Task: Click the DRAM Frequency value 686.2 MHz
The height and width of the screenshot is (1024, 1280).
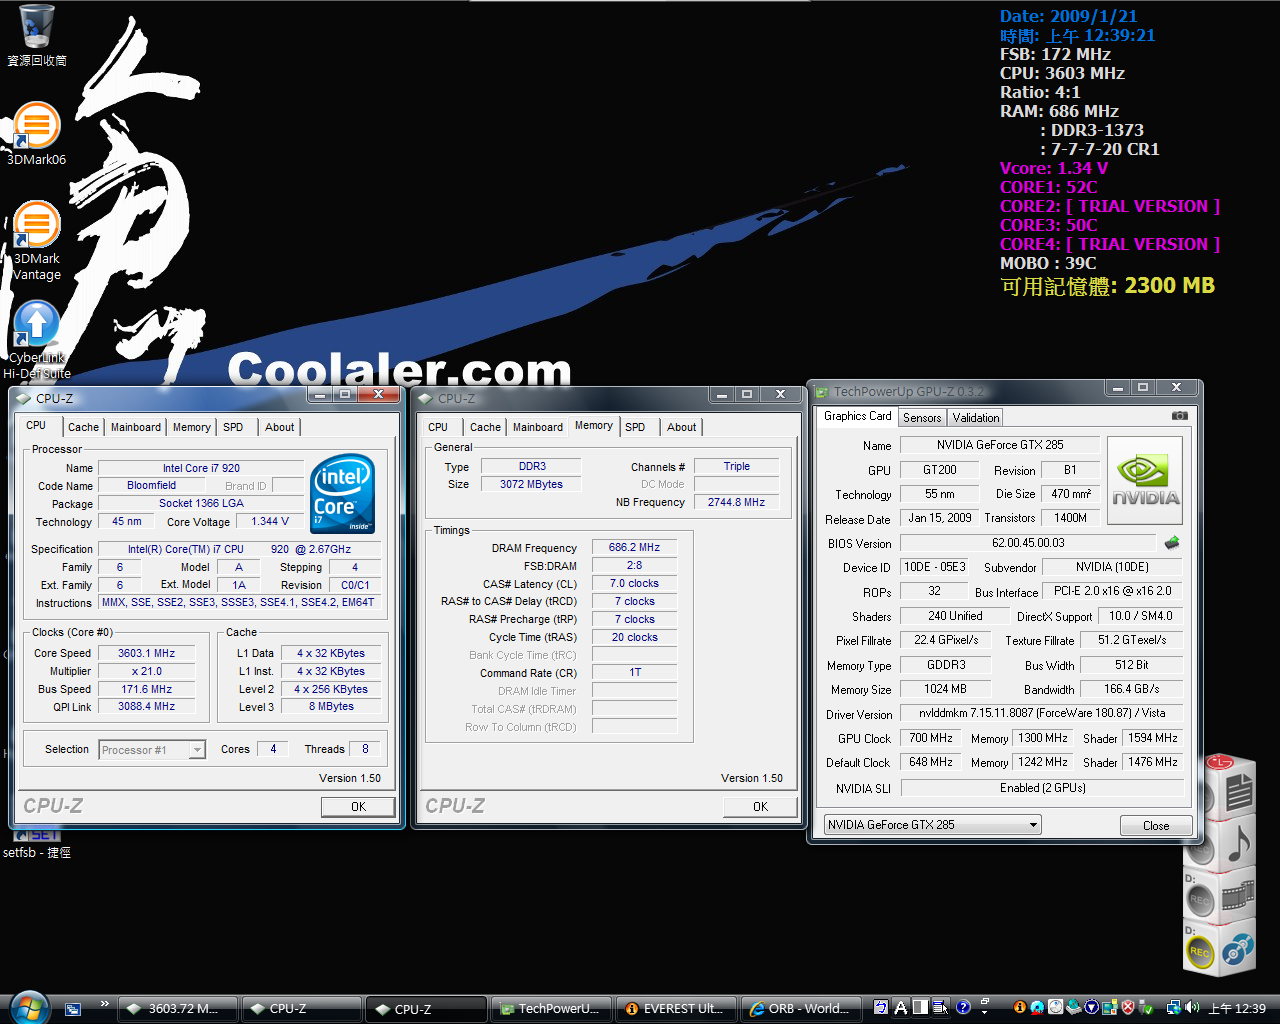Action: tap(634, 548)
